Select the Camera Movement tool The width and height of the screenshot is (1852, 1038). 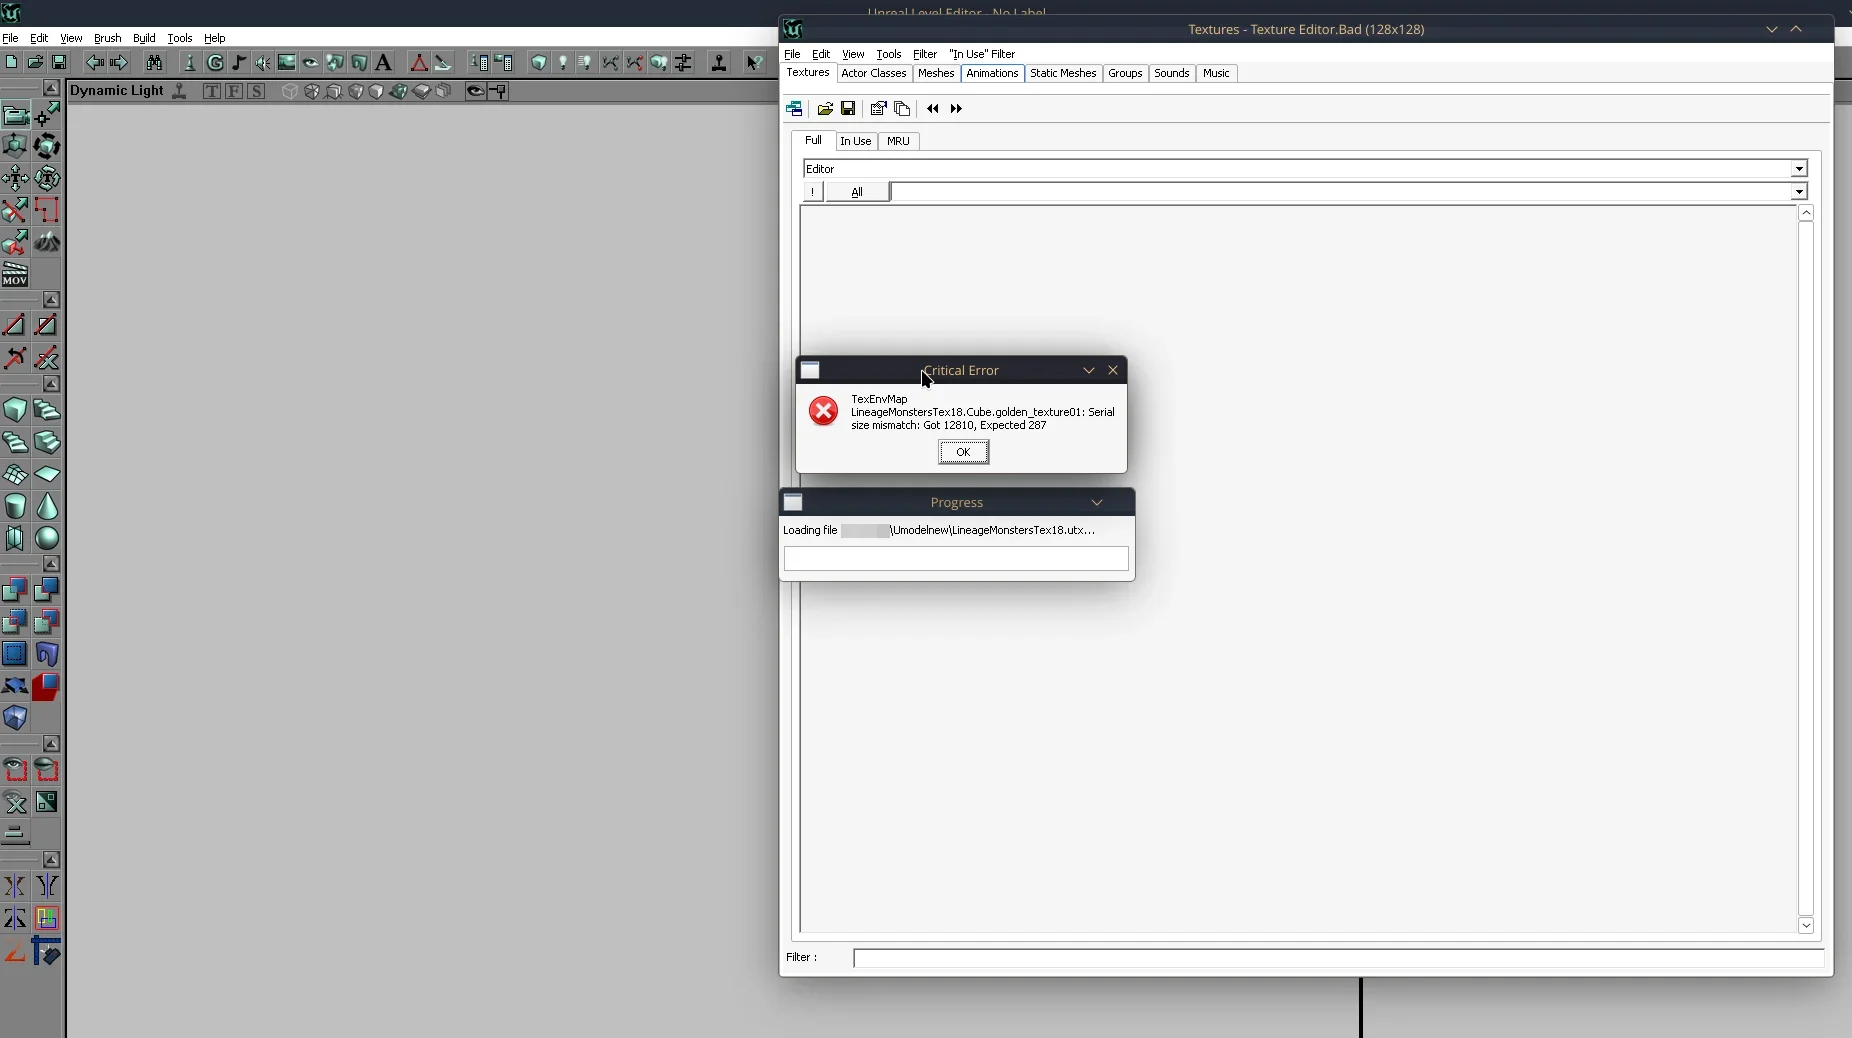coord(15,115)
